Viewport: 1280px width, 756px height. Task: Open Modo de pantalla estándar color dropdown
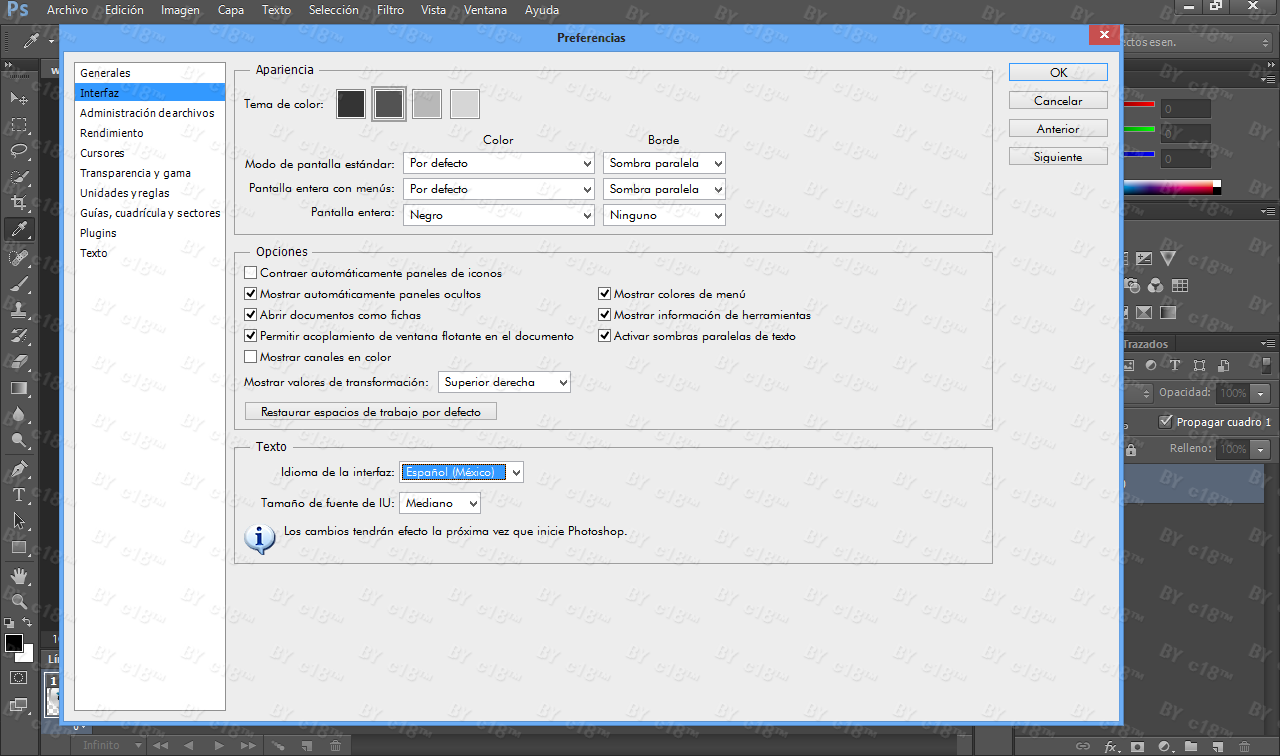[x=499, y=163]
